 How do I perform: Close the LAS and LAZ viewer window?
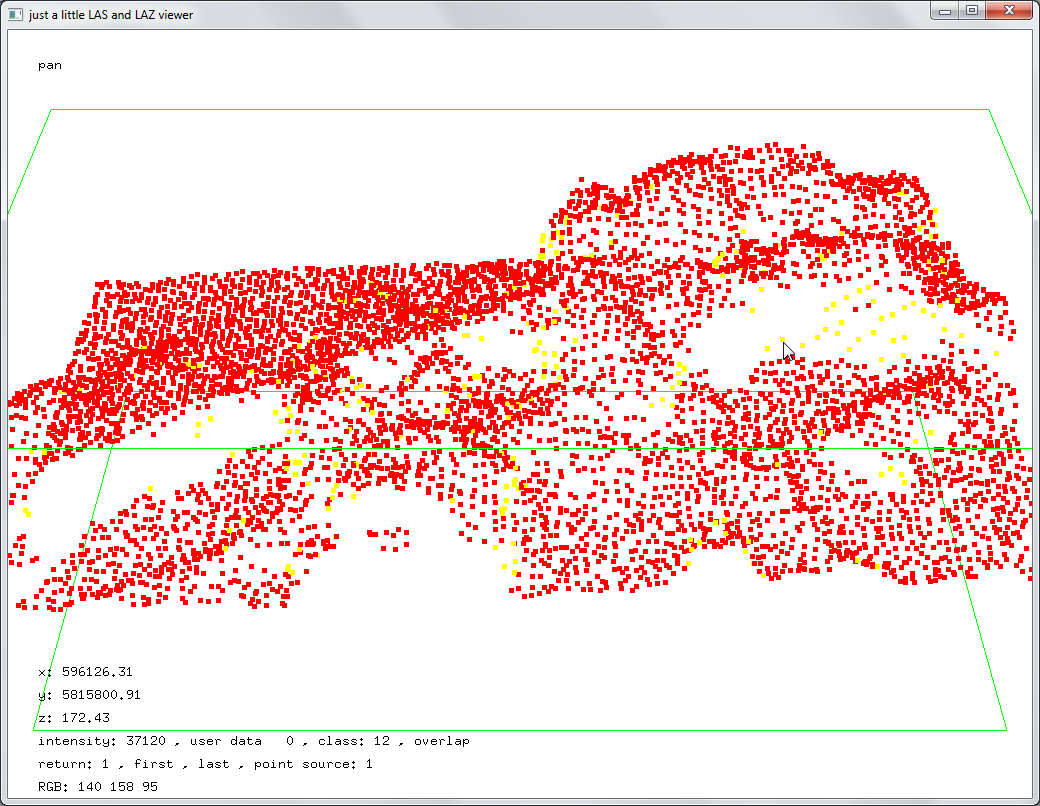pos(1010,11)
